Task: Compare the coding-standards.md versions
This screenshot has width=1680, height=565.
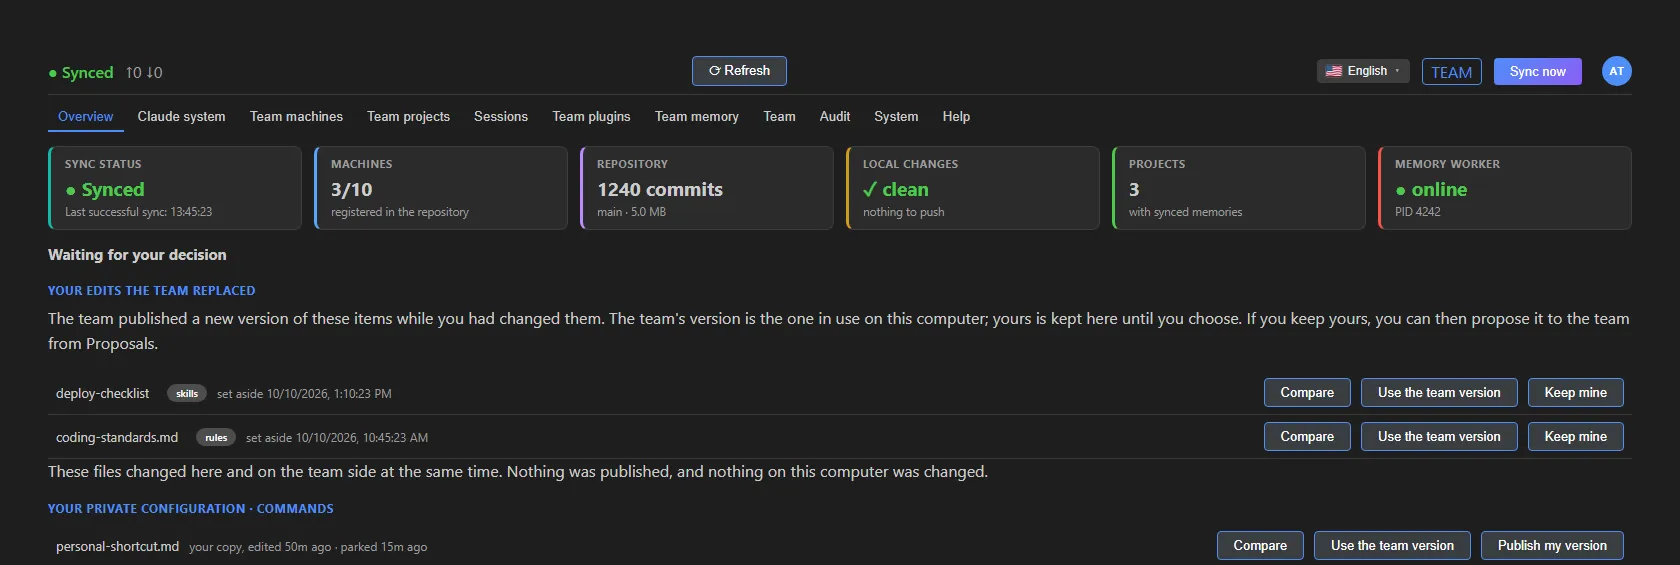Action: tap(1307, 437)
